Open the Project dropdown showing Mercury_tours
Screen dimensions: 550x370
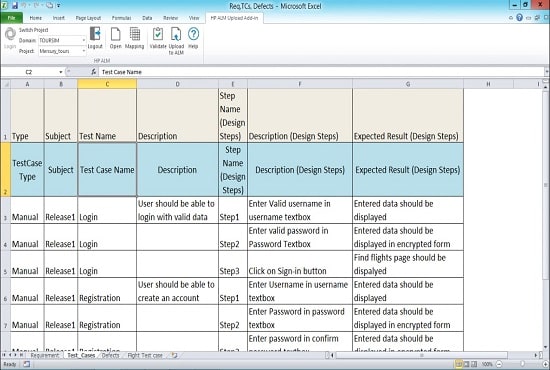click(83, 51)
